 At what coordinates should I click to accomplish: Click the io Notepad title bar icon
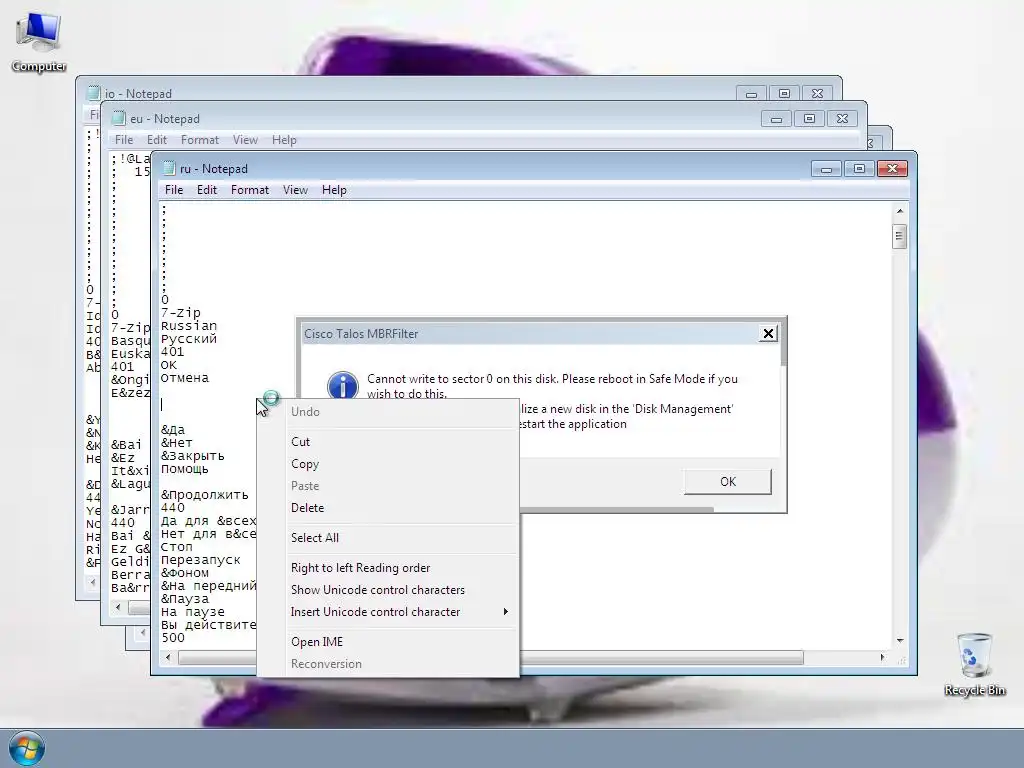coord(94,93)
